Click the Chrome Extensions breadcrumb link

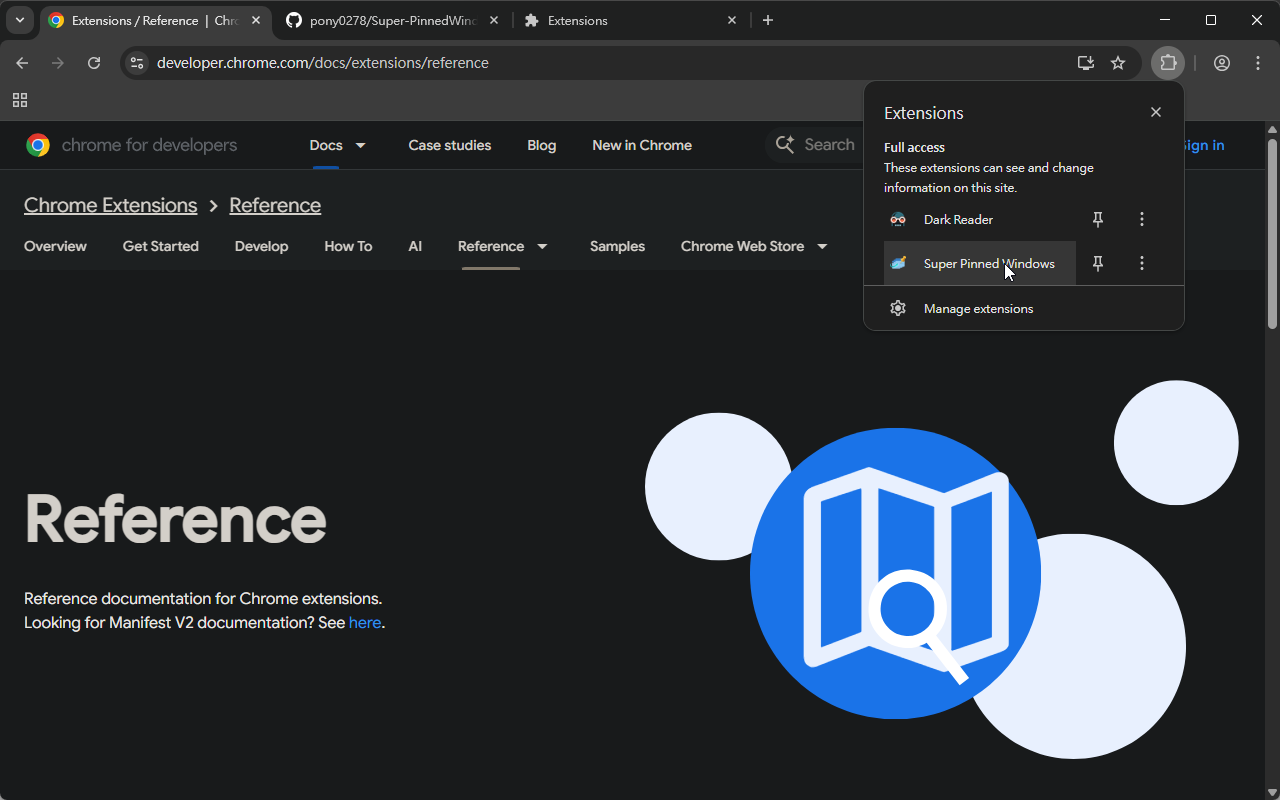tap(111, 205)
